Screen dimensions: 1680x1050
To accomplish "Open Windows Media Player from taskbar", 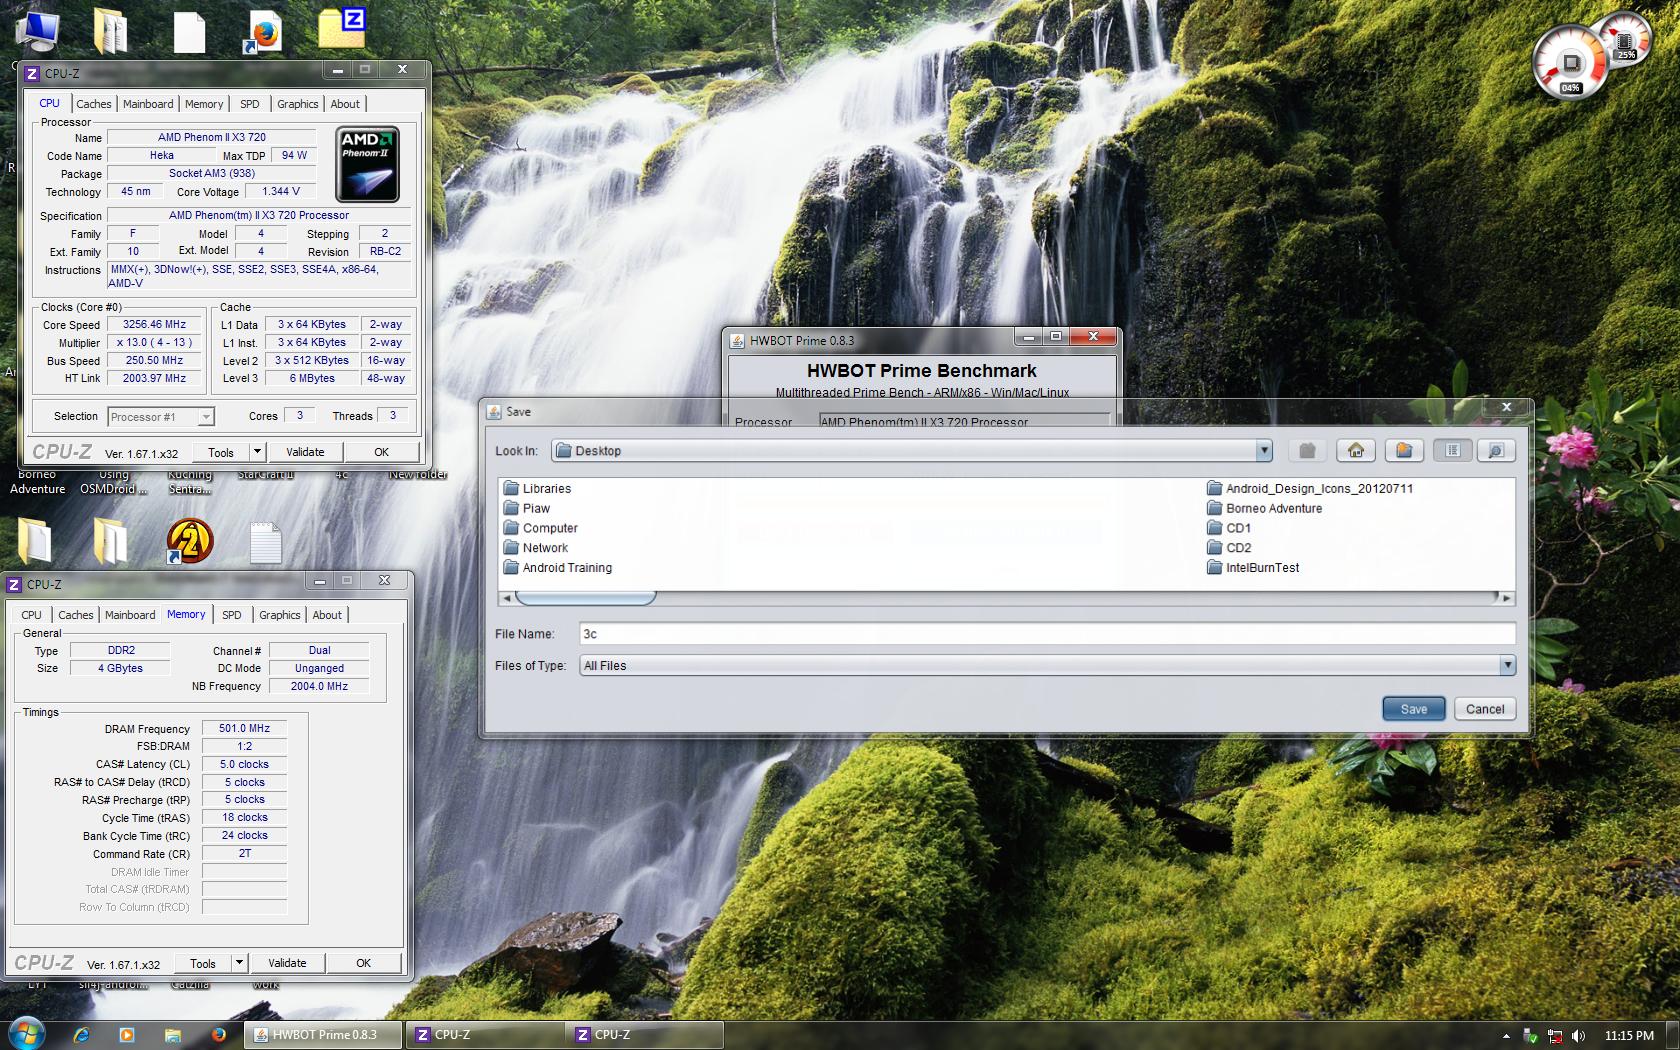I will pos(126,1035).
